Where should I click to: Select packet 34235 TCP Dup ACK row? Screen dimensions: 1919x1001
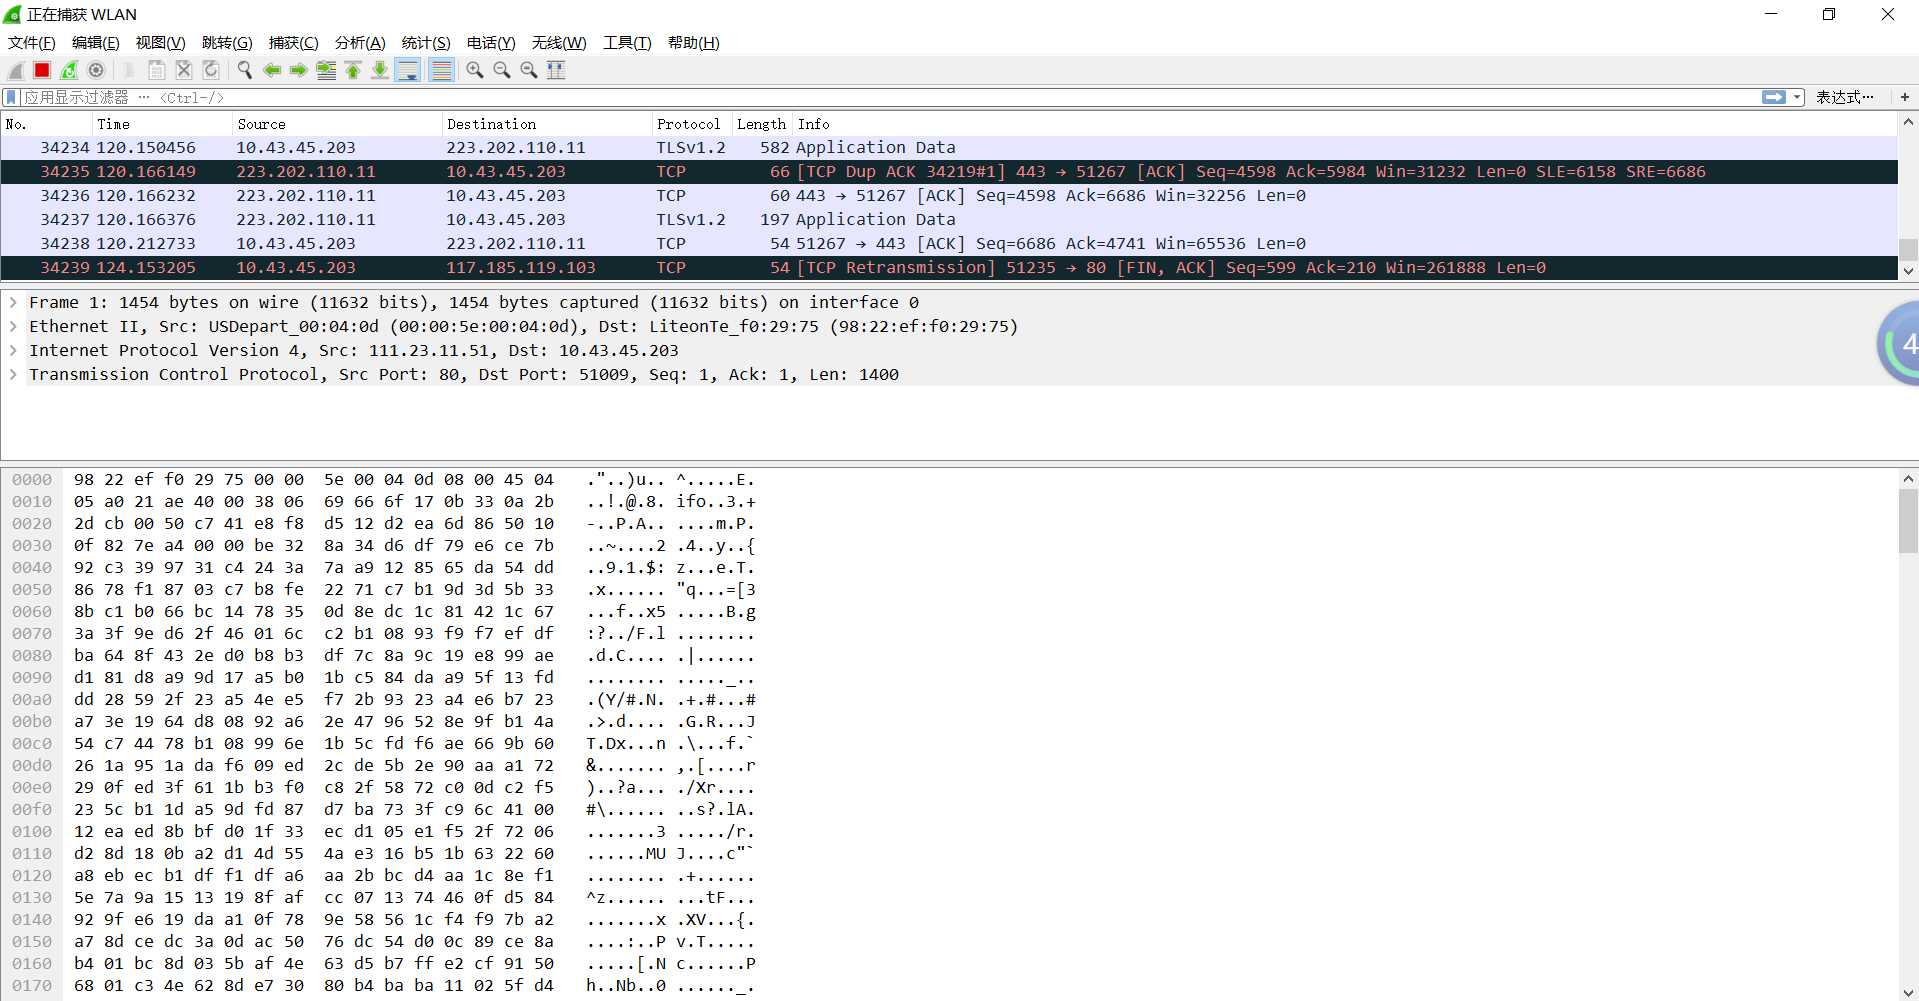949,171
